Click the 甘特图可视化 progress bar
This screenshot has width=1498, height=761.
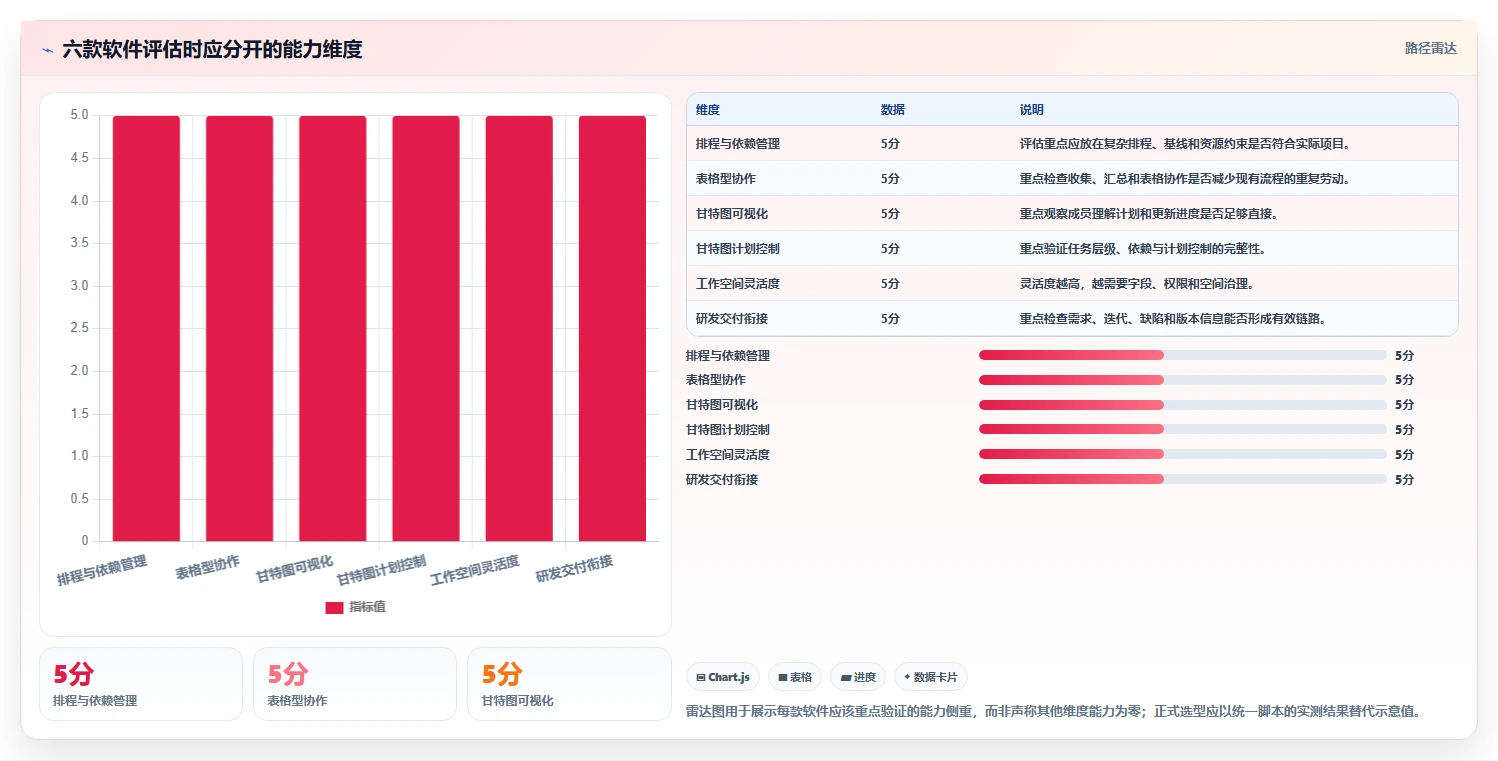click(x=1183, y=404)
